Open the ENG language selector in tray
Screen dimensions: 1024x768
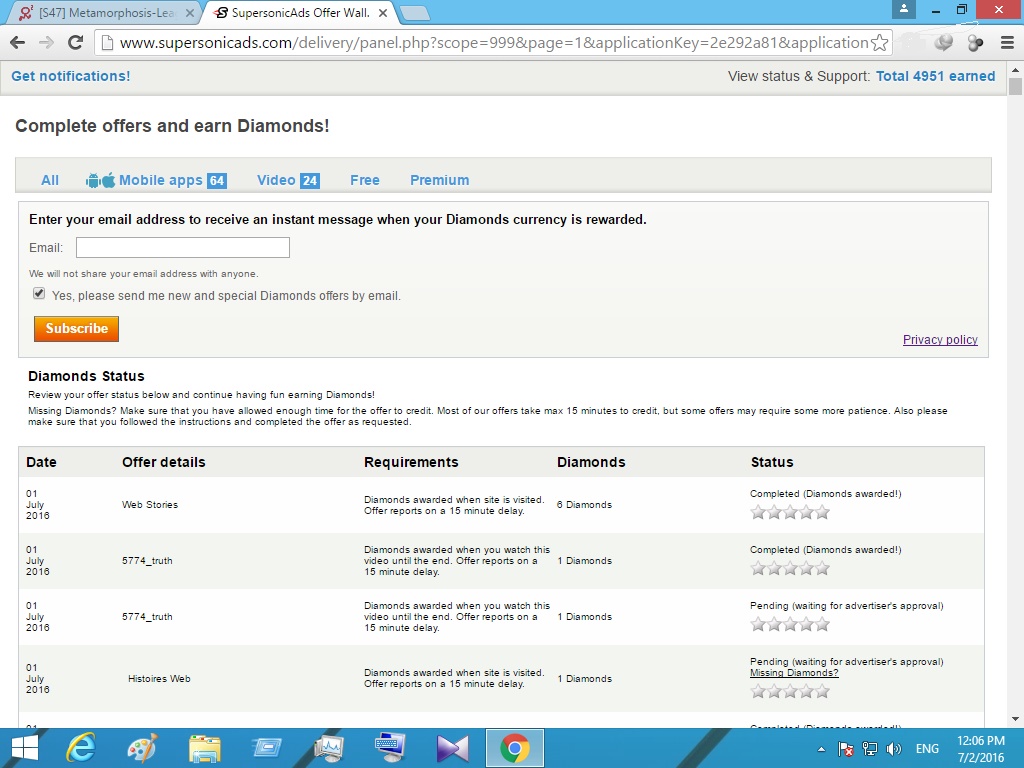tap(927, 748)
